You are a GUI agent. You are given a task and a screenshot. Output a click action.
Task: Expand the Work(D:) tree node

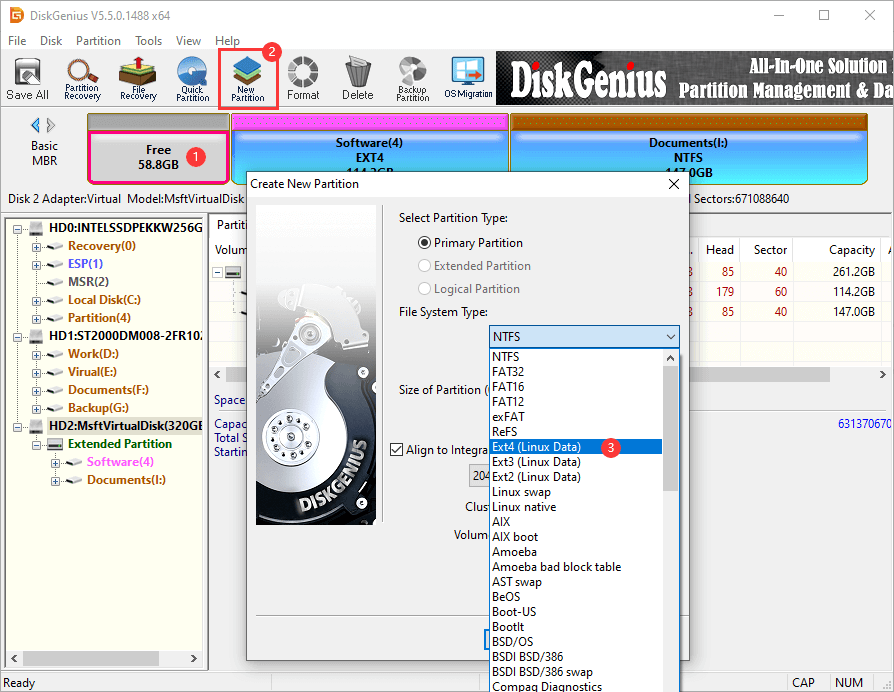tap(37, 354)
